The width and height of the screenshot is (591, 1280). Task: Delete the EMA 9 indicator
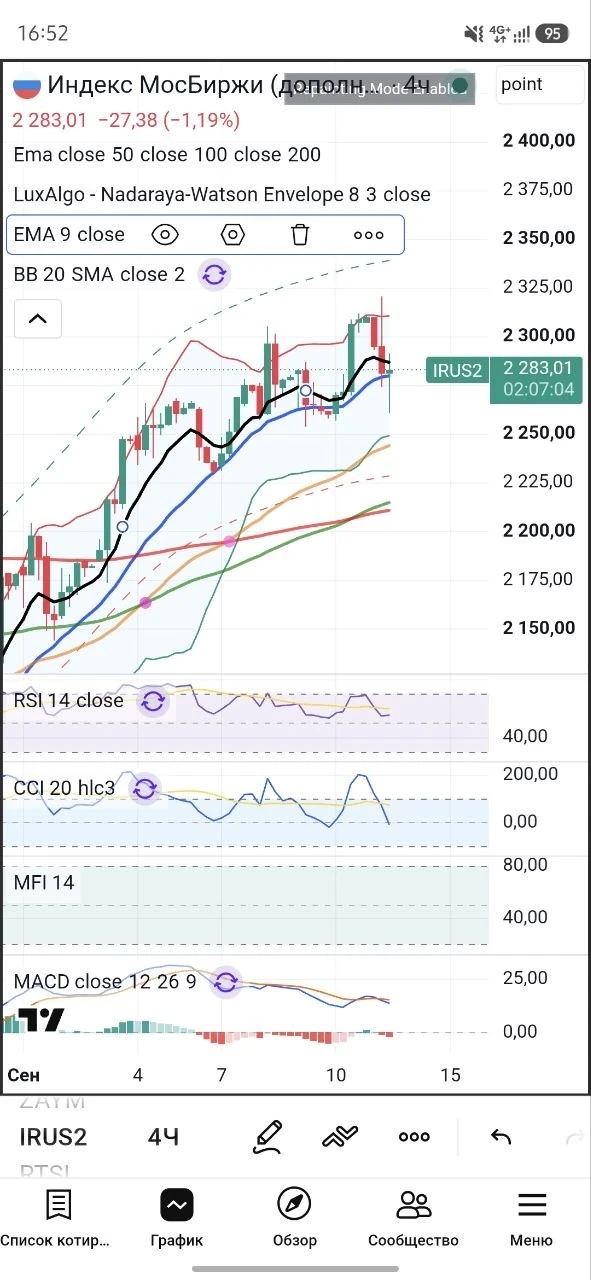click(x=300, y=235)
